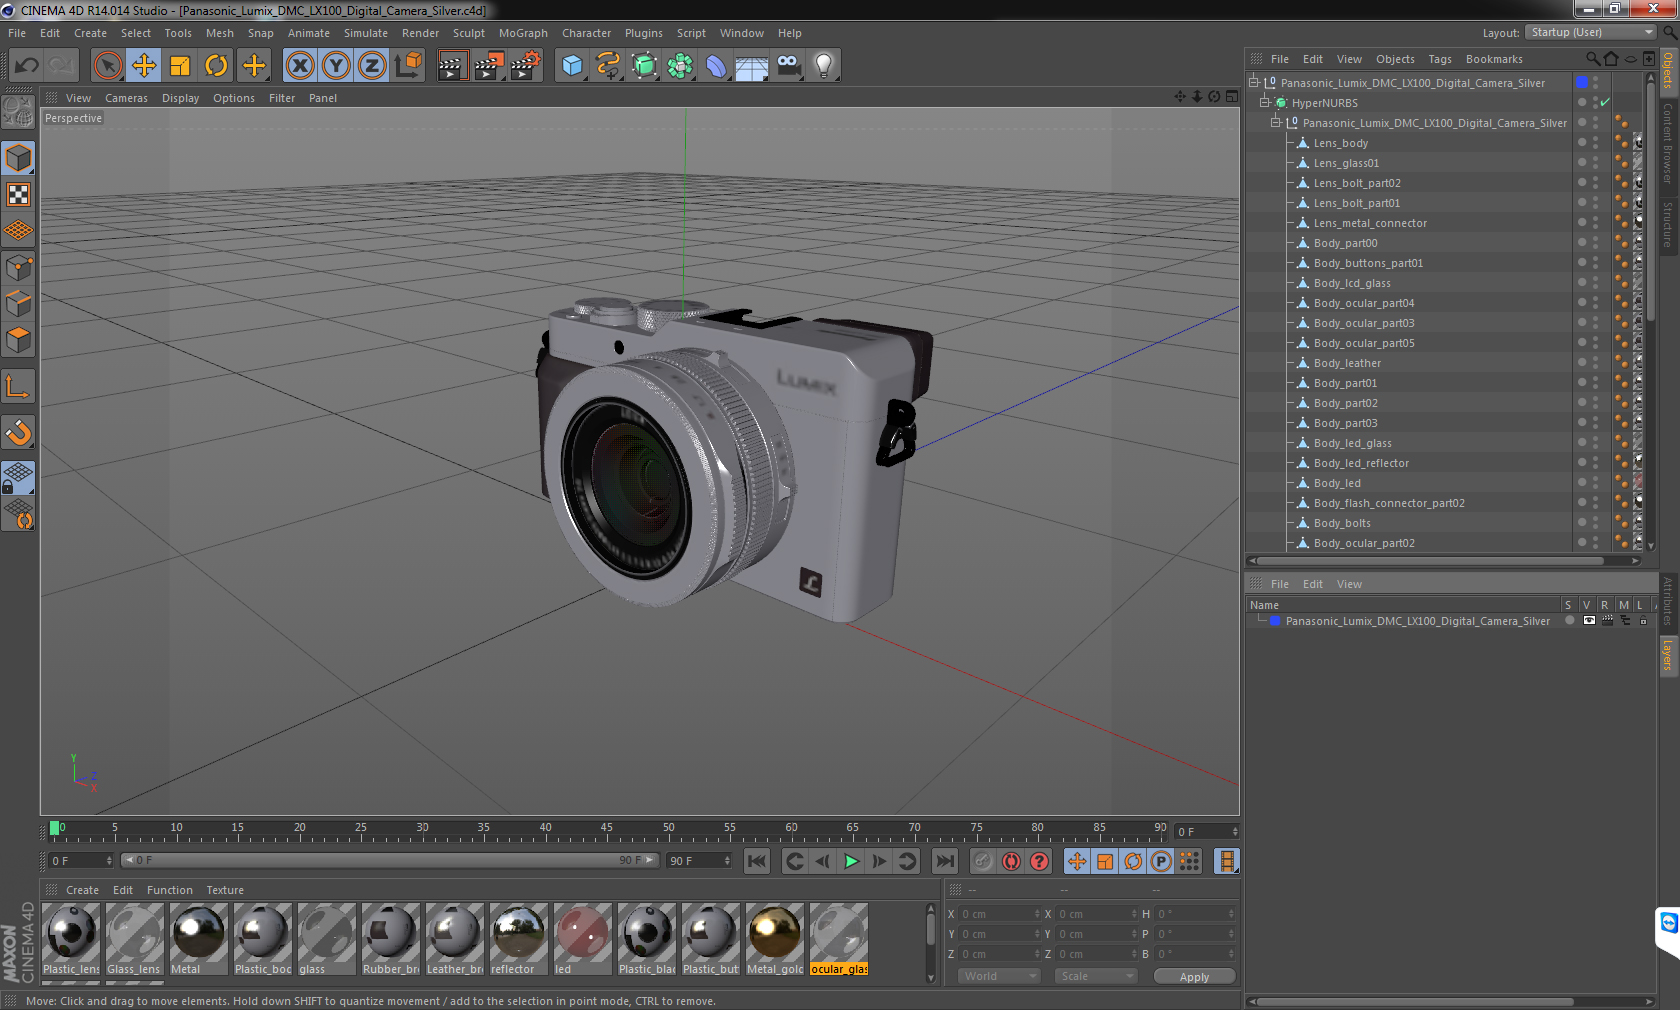Open material manager Texture menu

coord(225,890)
